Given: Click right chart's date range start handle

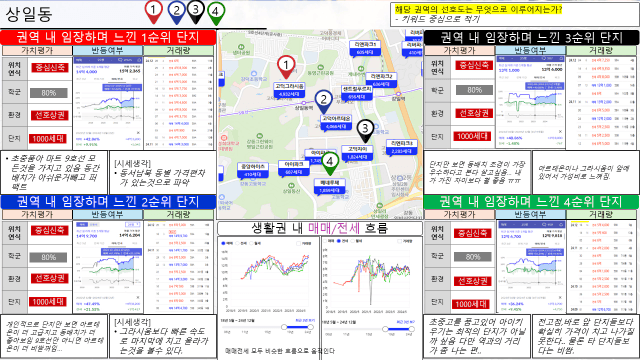Looking at the screenshot, I should (385, 329).
